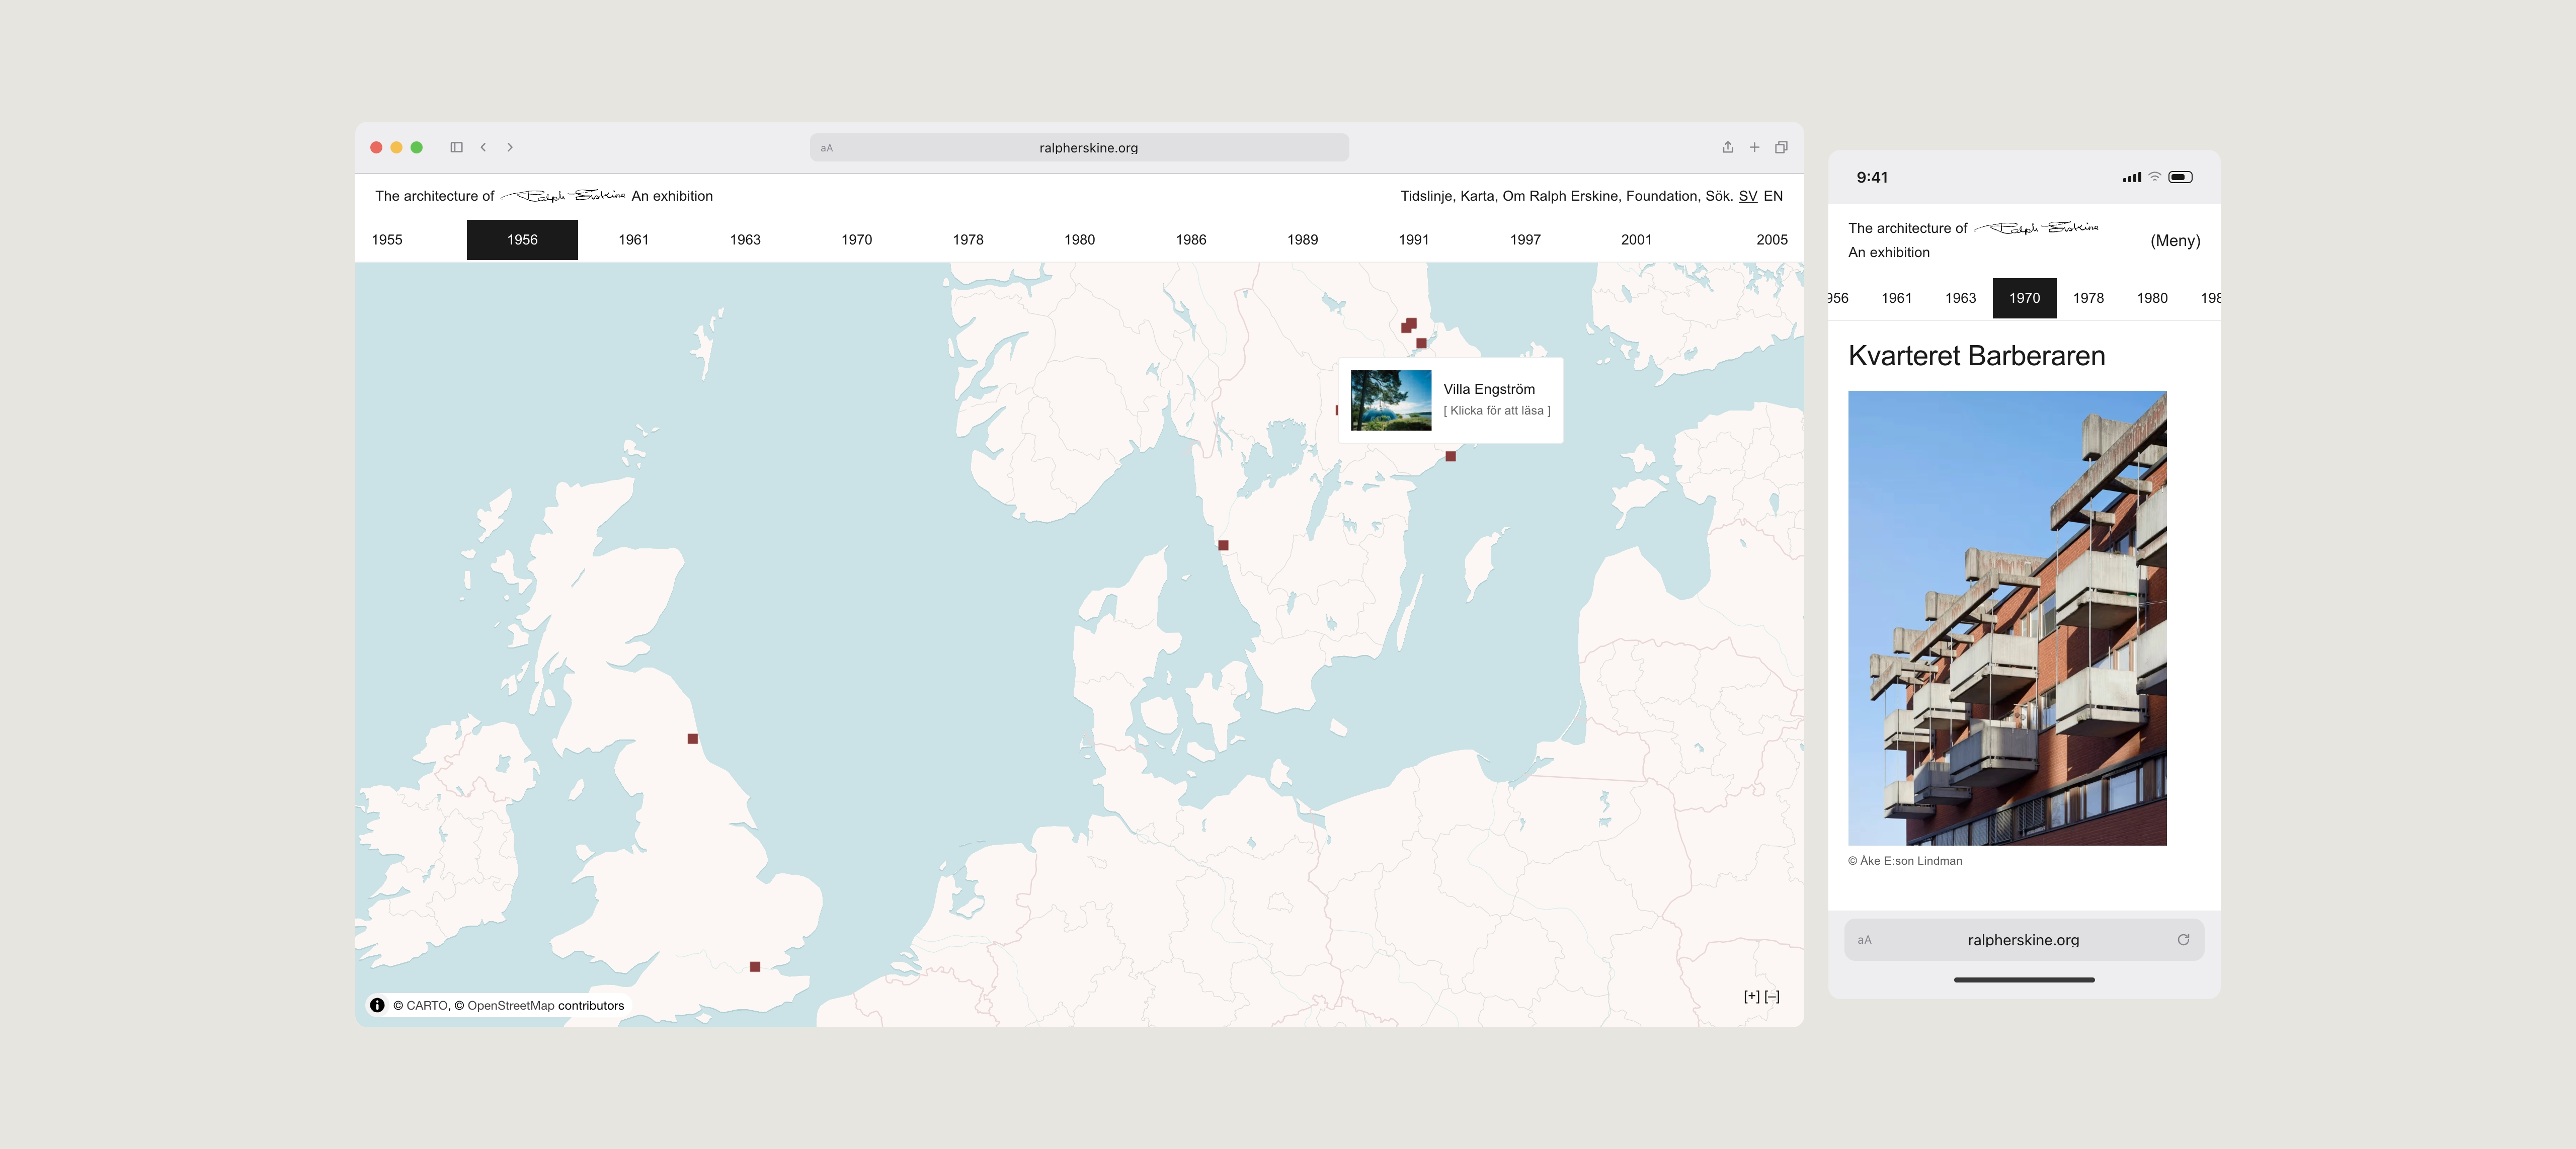Click Villa Engström popup thumbnail
This screenshot has width=2576, height=1149.
point(1391,400)
